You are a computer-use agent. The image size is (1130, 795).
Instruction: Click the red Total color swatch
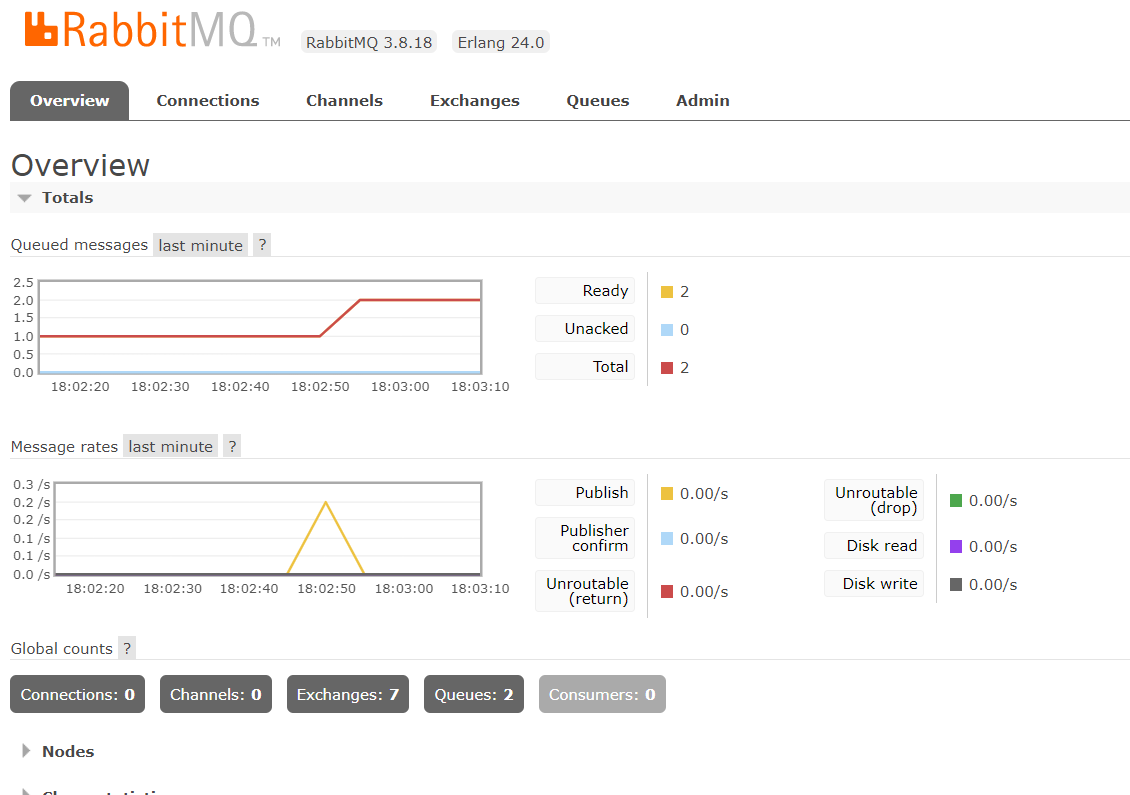pyautogui.click(x=667, y=368)
